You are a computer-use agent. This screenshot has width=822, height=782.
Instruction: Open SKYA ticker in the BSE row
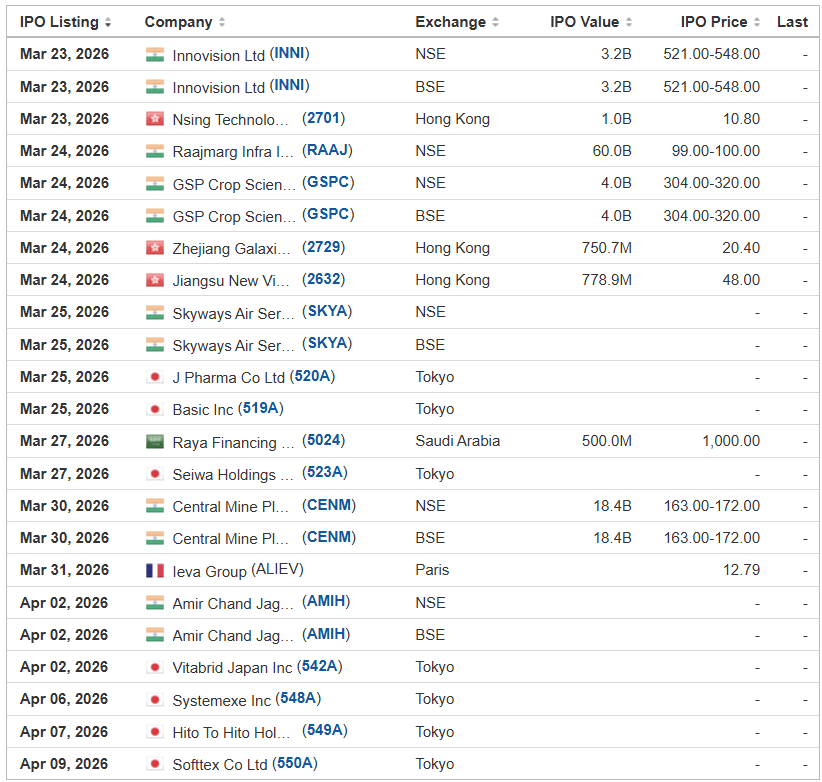(x=327, y=344)
